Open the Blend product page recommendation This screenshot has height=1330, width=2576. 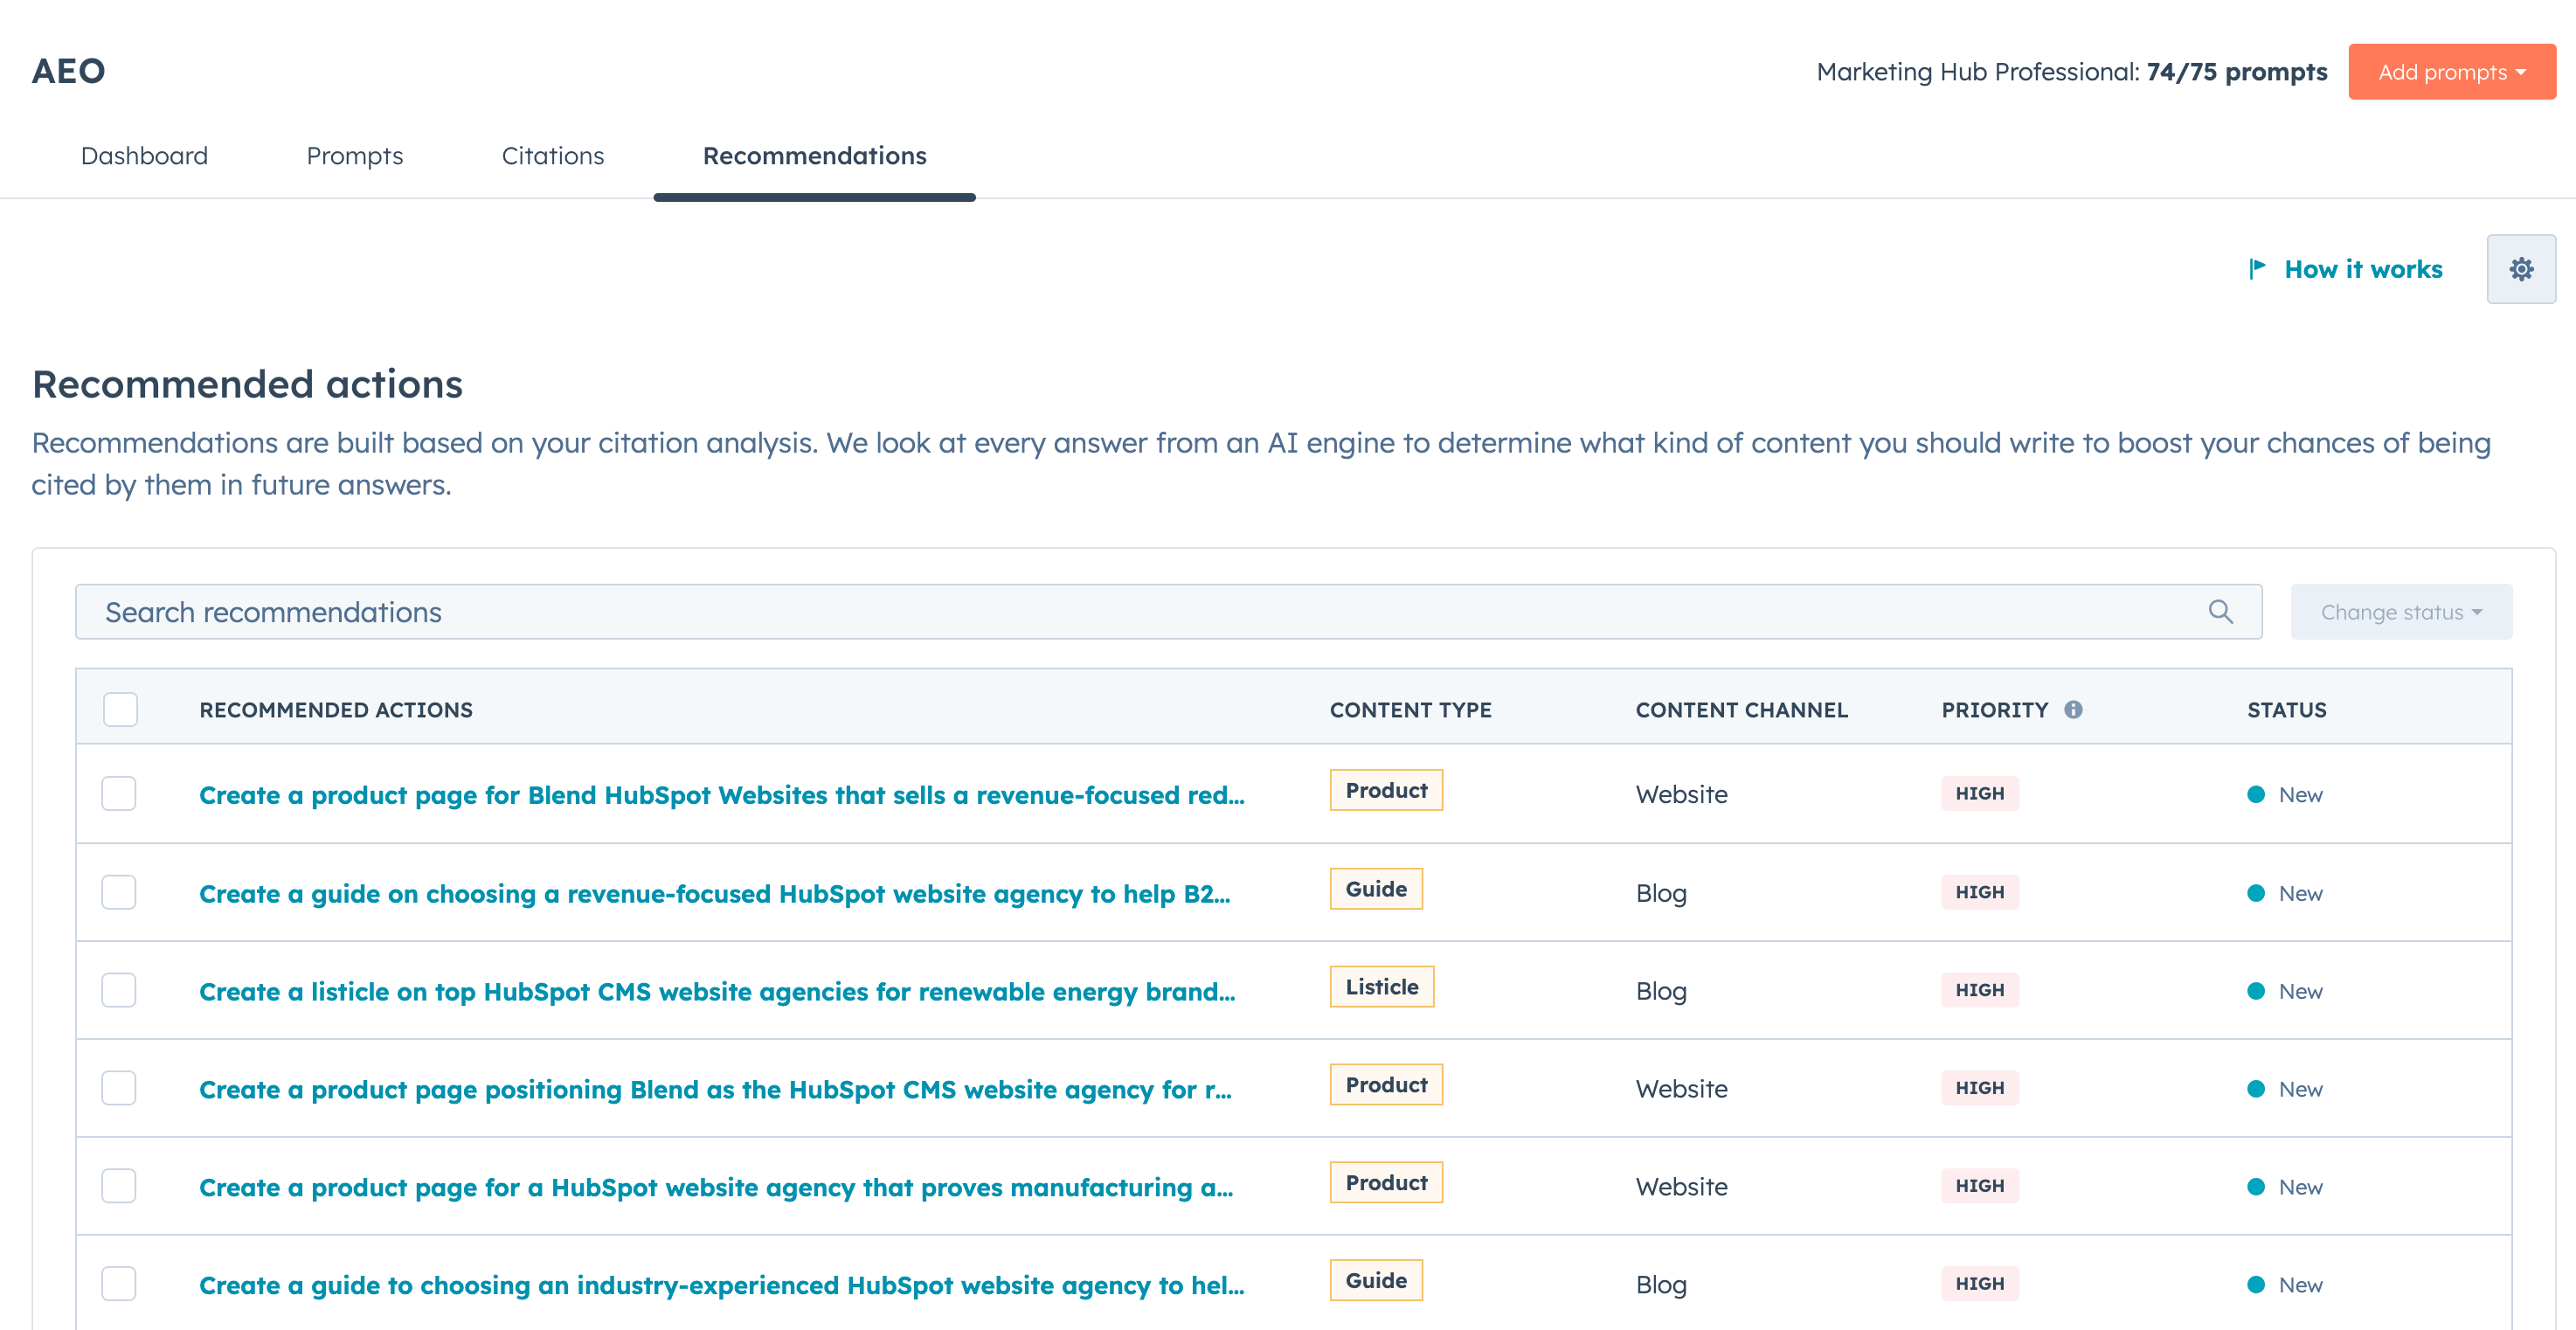click(x=721, y=796)
